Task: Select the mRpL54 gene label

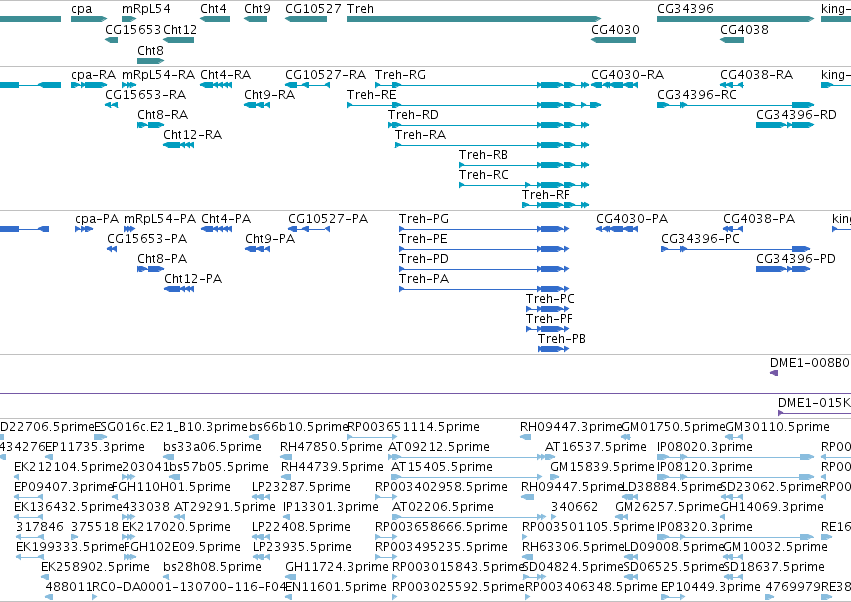Action: (x=146, y=9)
